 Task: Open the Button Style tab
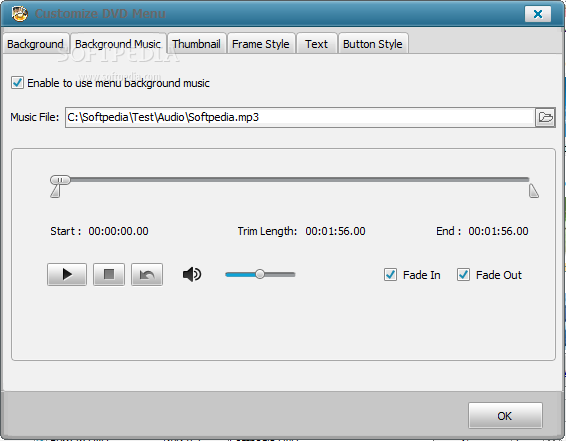(x=373, y=44)
